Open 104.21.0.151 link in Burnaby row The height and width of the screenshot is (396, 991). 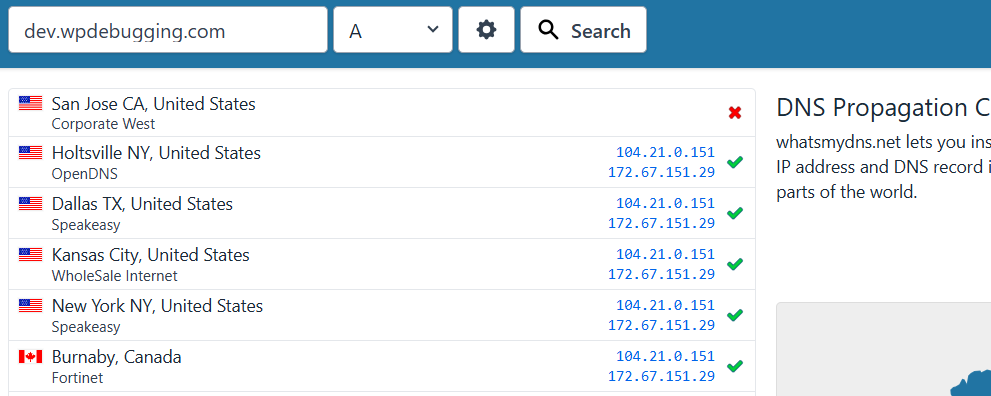(666, 356)
